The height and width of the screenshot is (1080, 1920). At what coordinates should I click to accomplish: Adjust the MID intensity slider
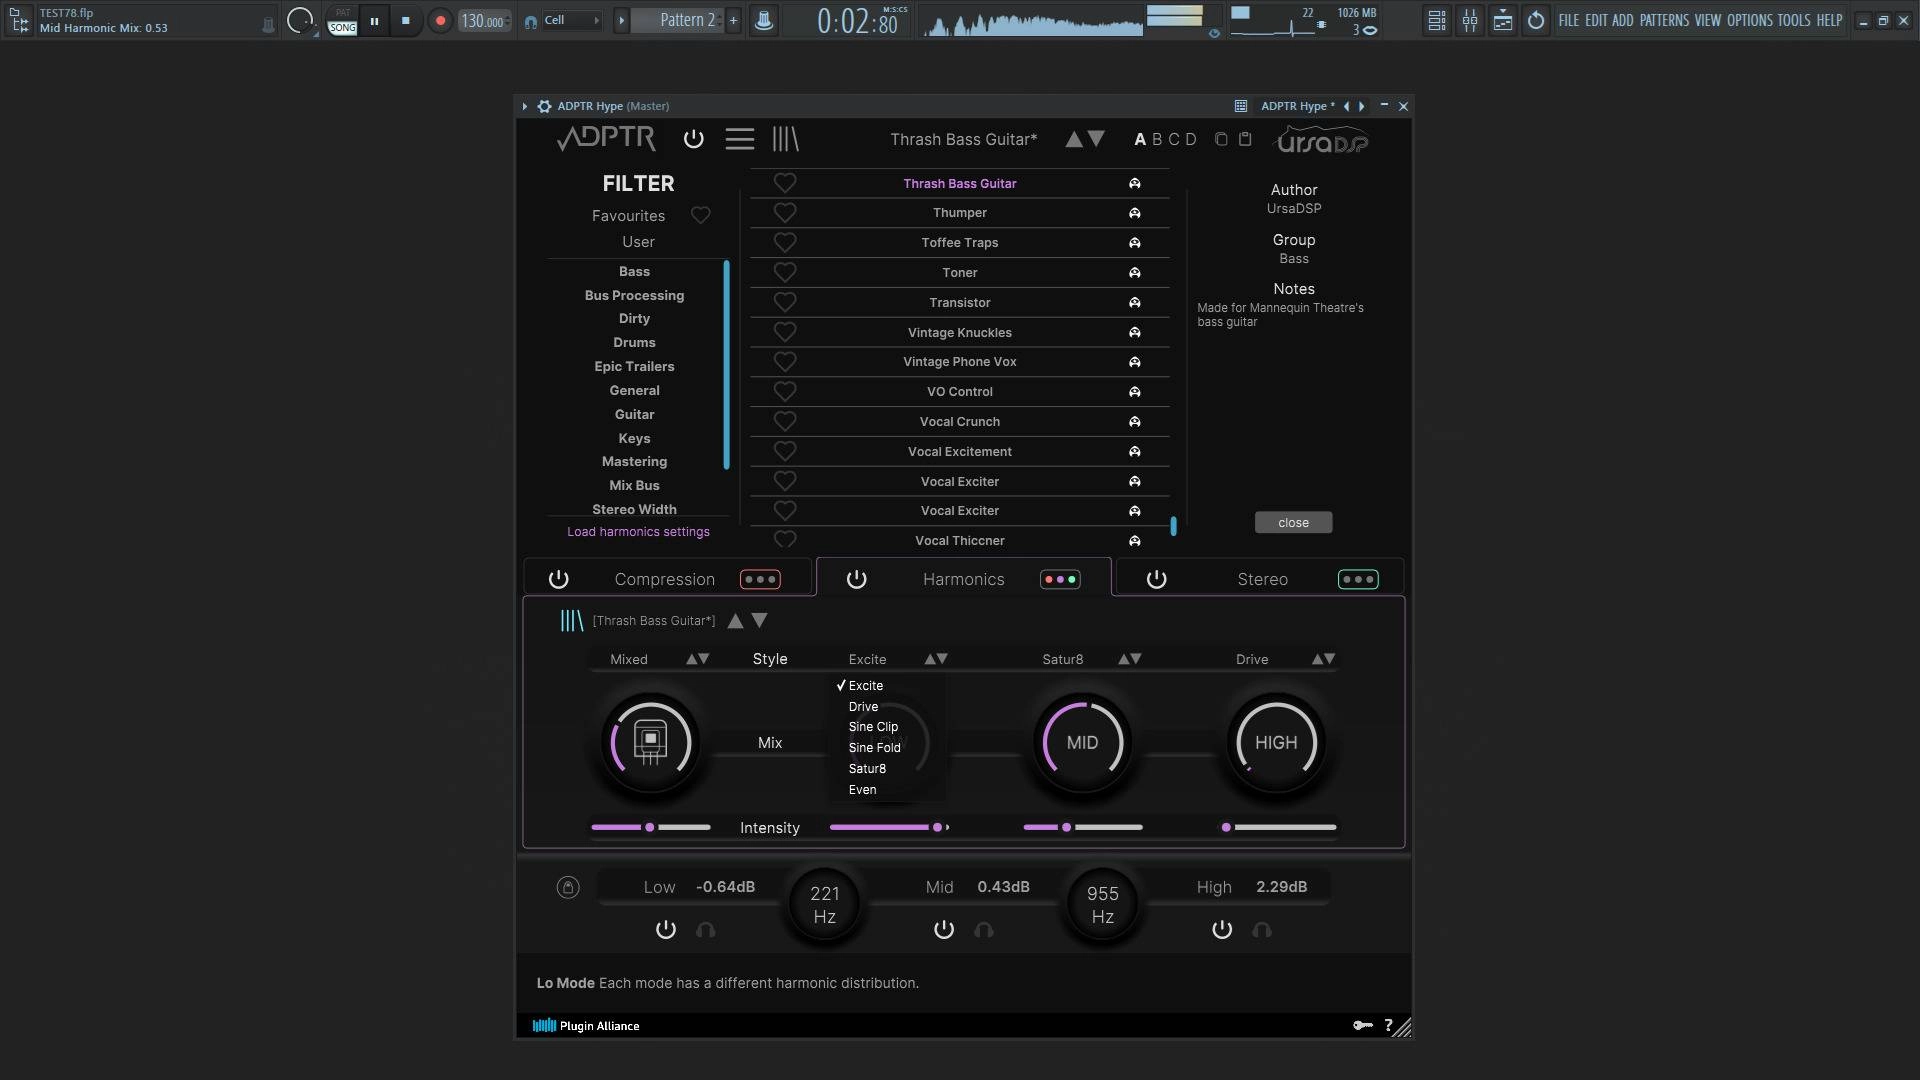point(1083,828)
